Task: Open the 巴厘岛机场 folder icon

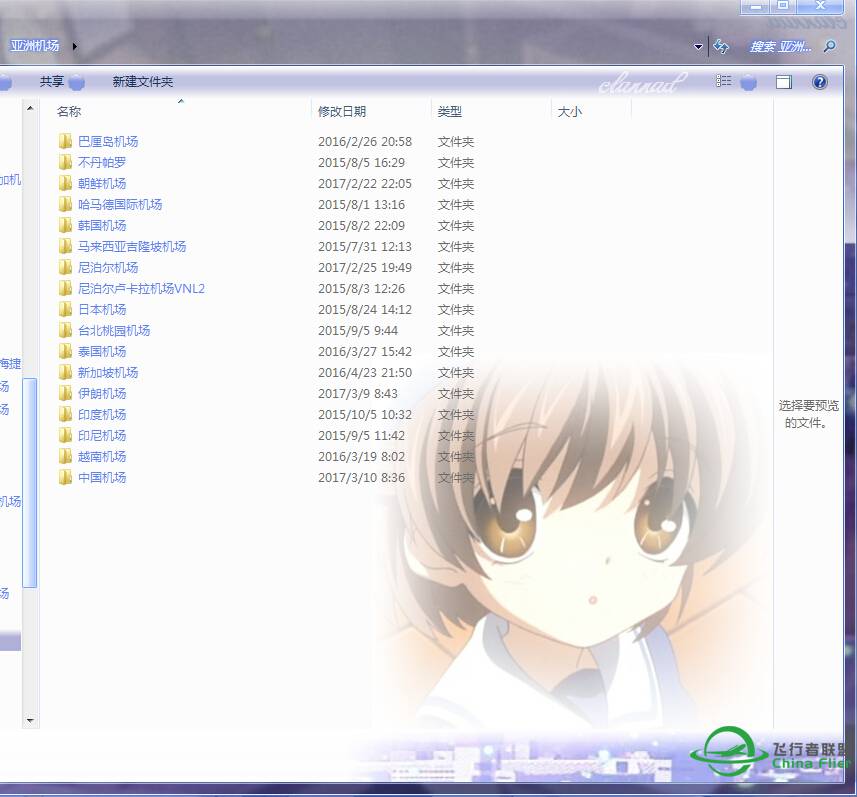Action: [66, 141]
